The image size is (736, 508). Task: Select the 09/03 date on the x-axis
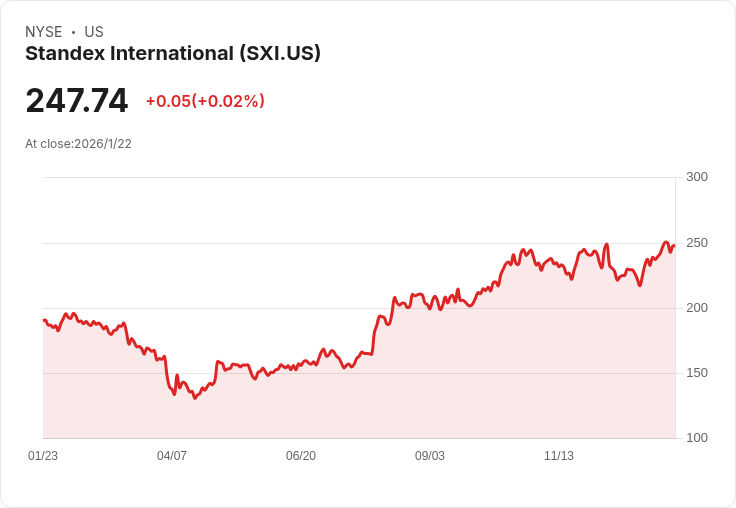(x=430, y=456)
